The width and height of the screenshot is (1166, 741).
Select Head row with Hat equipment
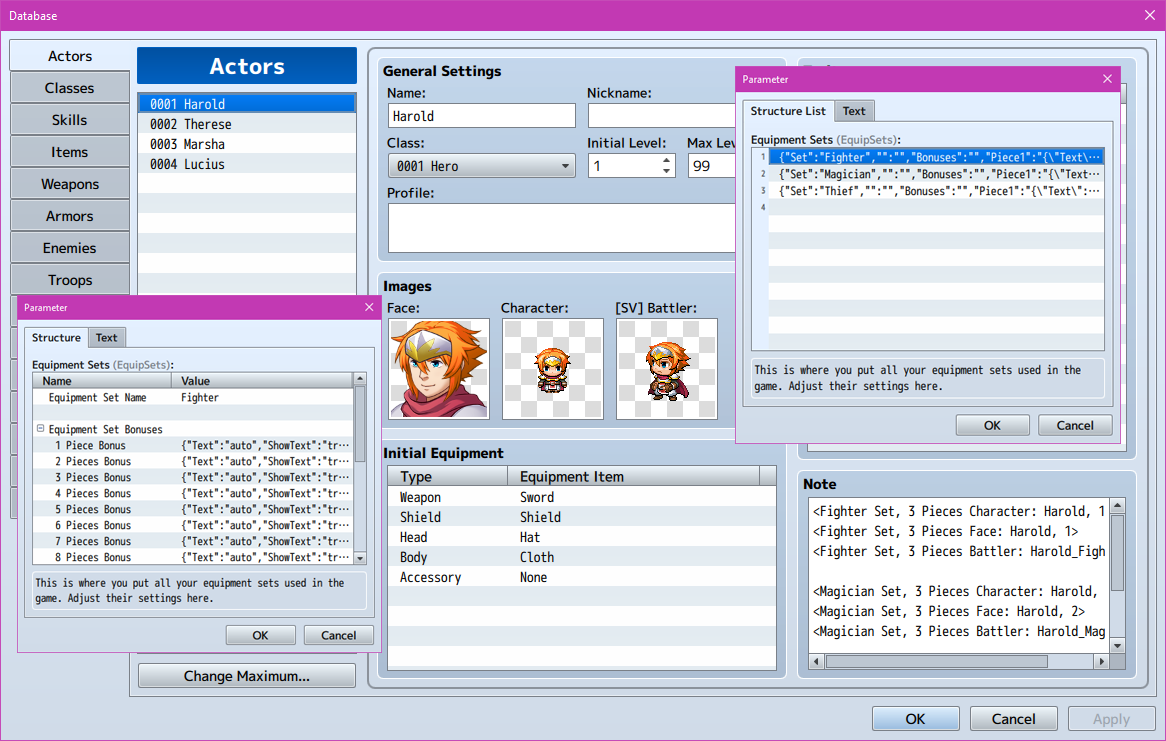[582, 537]
